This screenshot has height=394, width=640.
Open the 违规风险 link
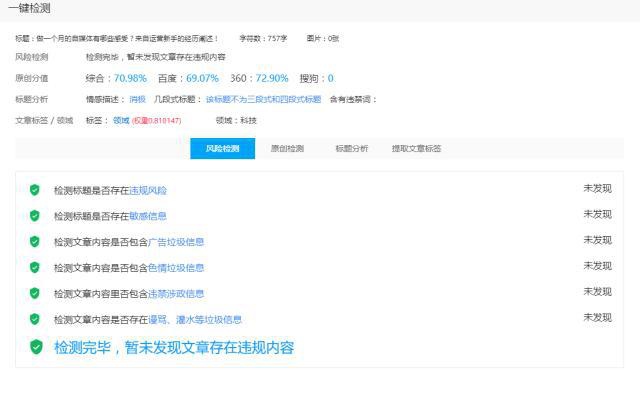(x=148, y=191)
